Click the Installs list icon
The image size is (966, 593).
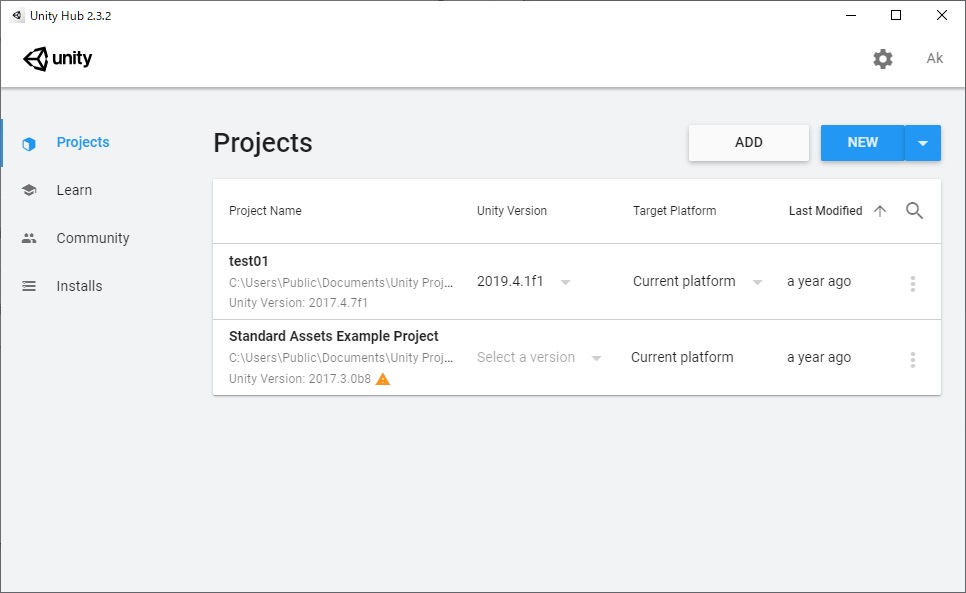click(x=29, y=286)
